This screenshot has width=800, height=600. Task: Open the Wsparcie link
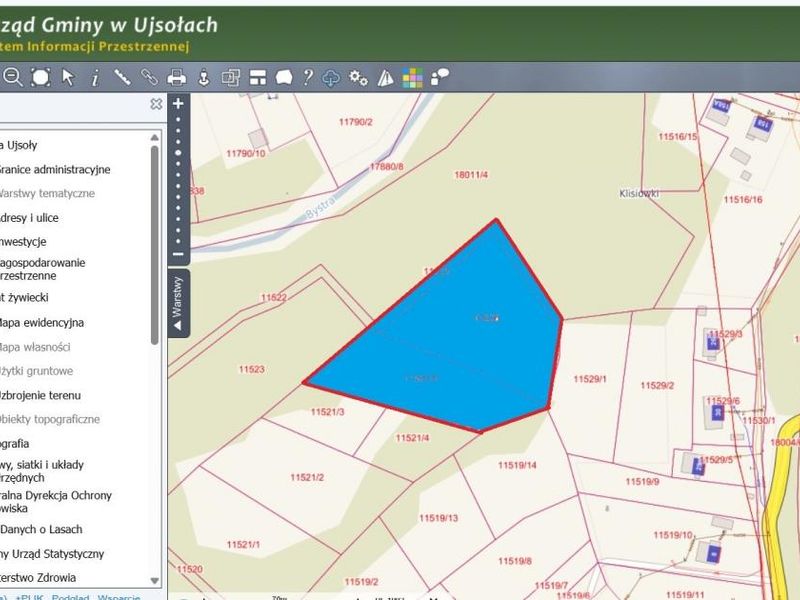point(119,597)
